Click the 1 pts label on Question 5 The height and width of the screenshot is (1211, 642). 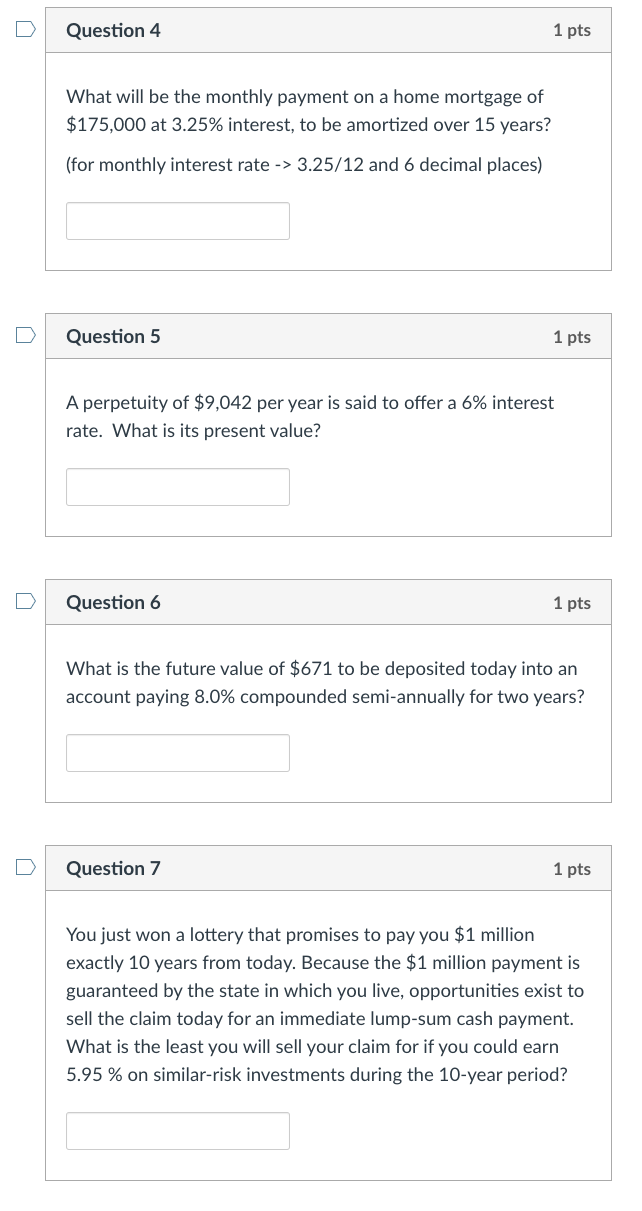pos(572,337)
